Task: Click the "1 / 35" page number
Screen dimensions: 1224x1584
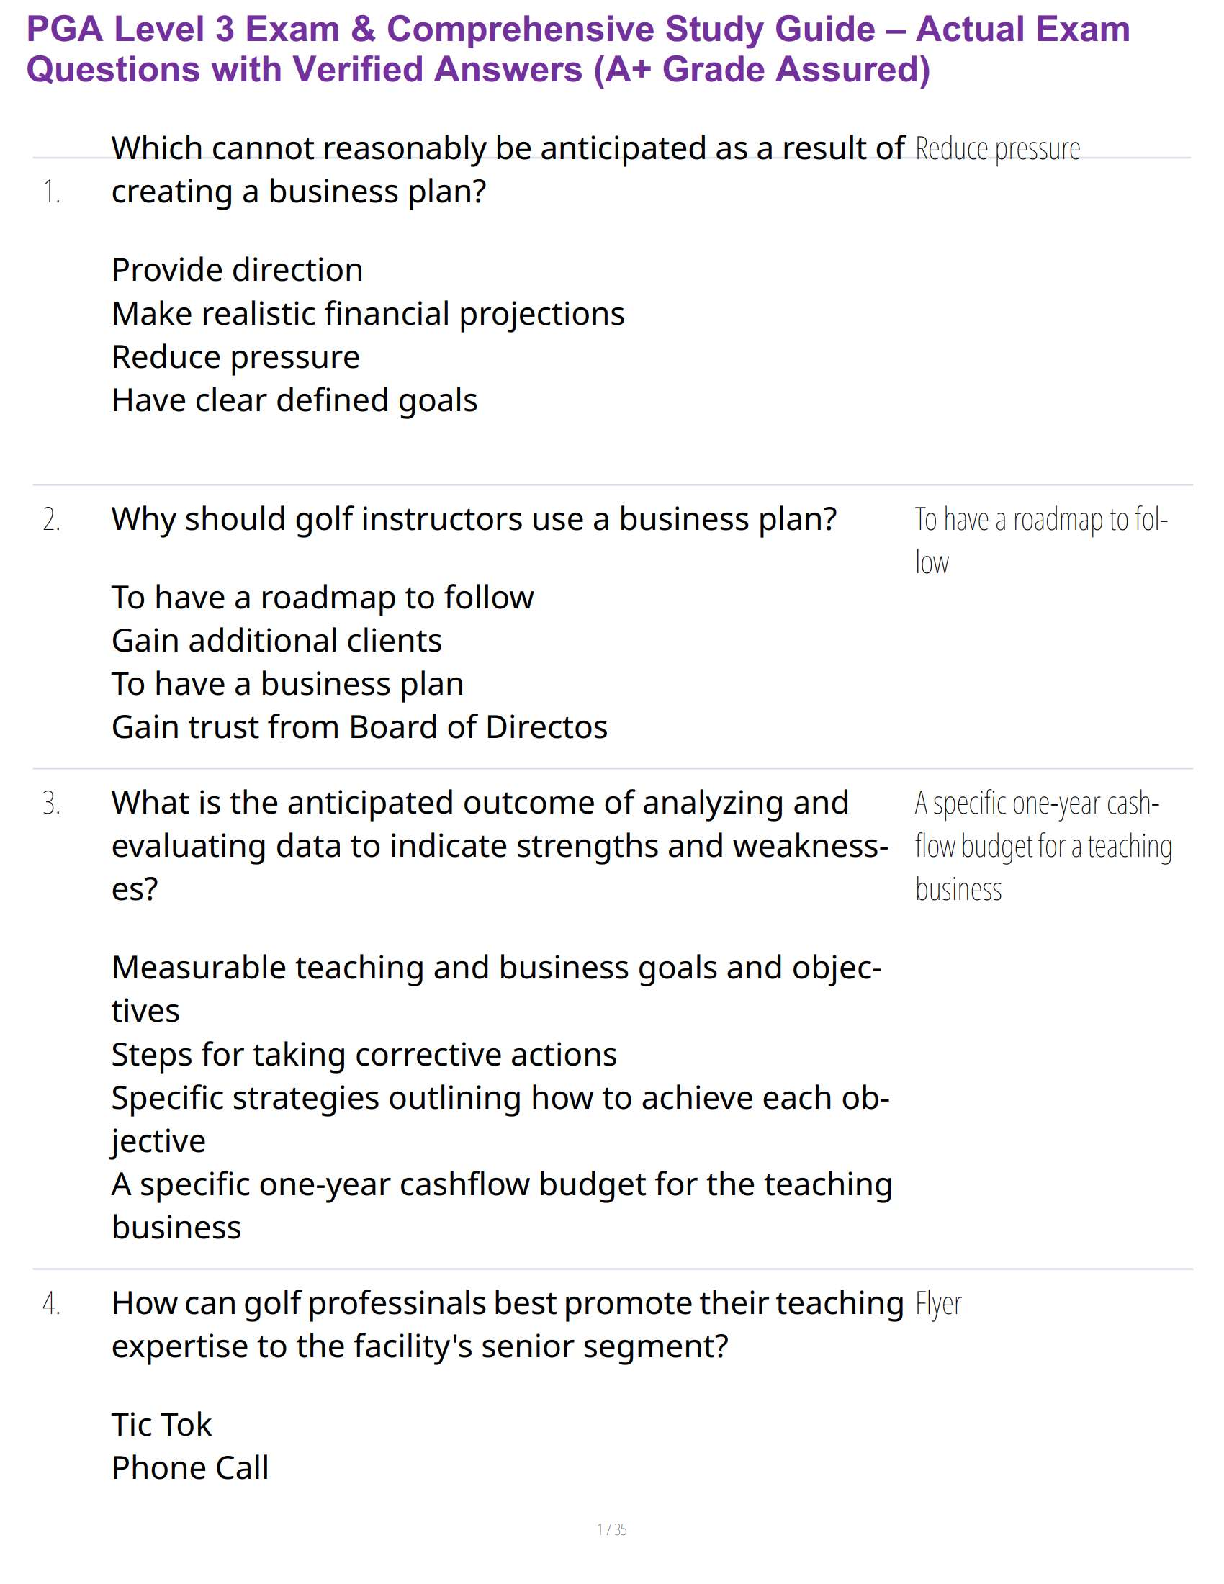Action: pos(612,1529)
